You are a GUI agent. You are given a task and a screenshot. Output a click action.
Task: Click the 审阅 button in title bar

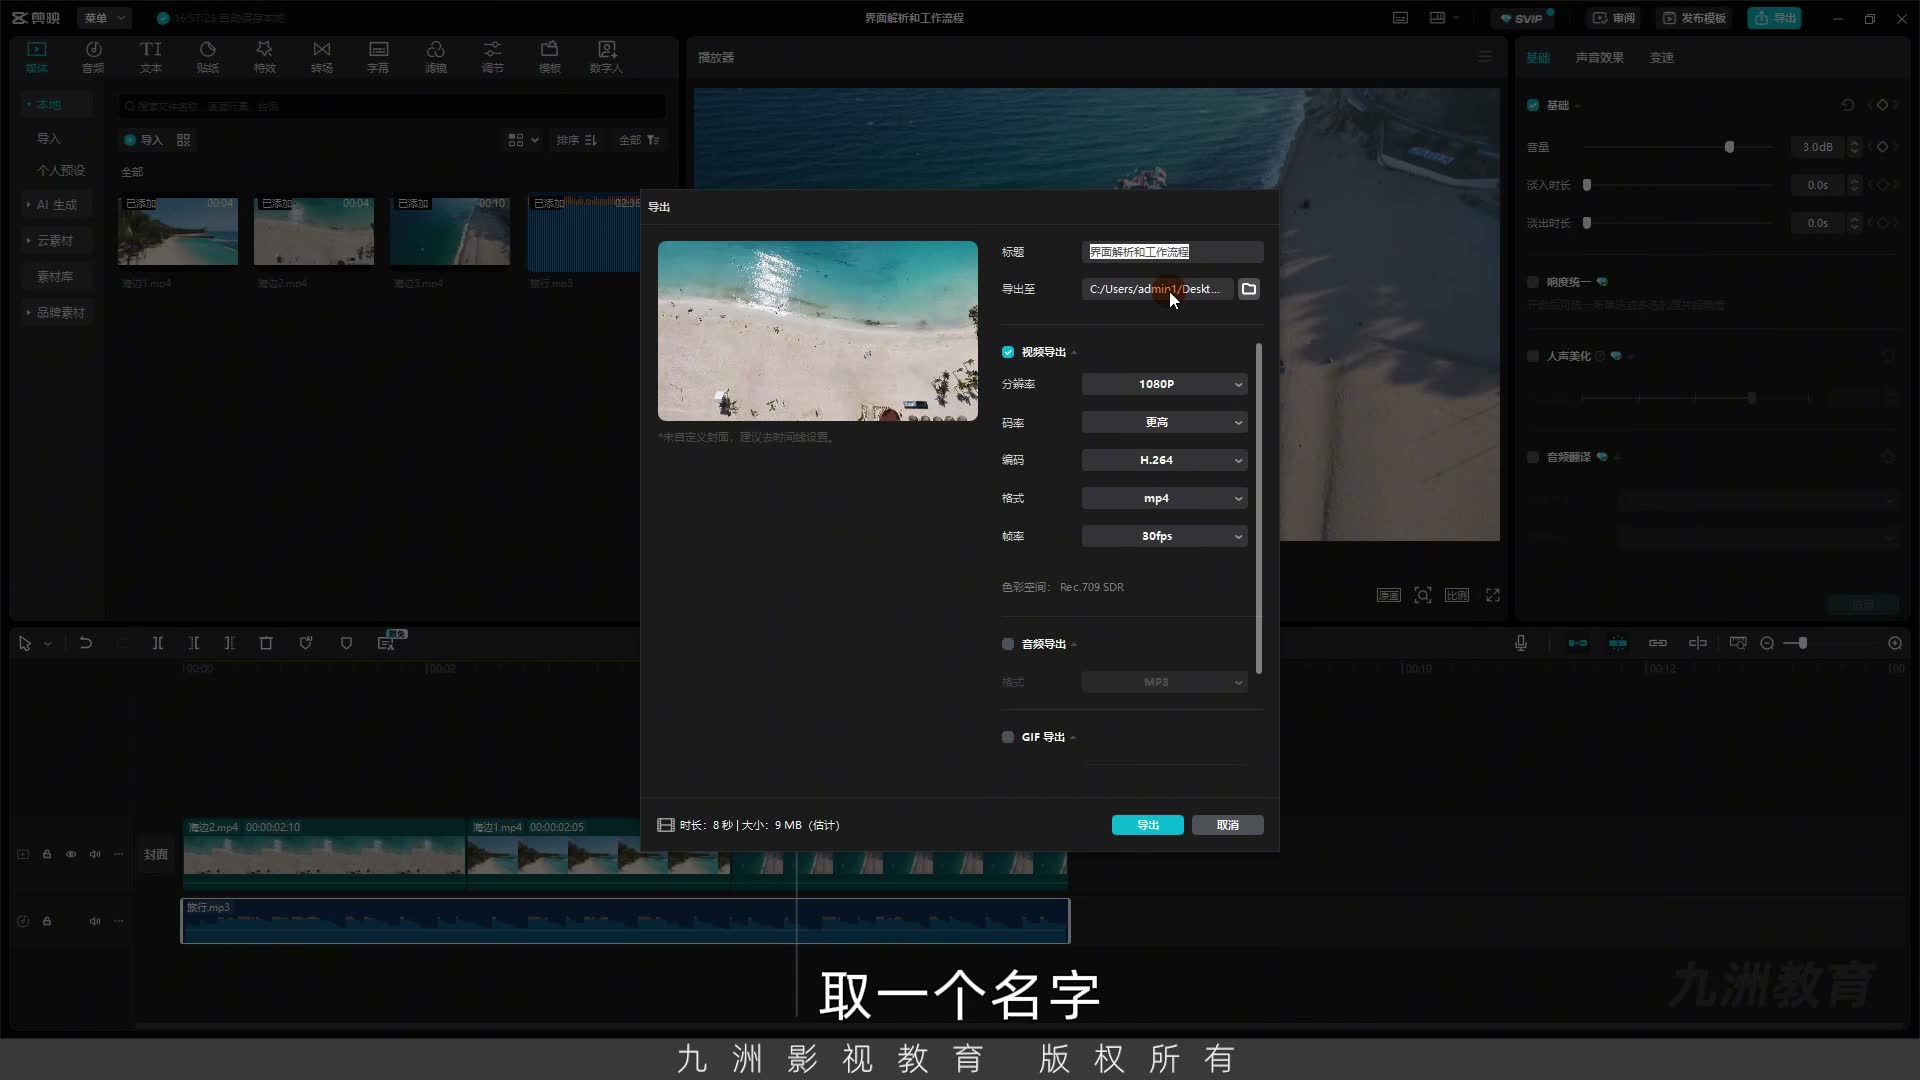1614,18
